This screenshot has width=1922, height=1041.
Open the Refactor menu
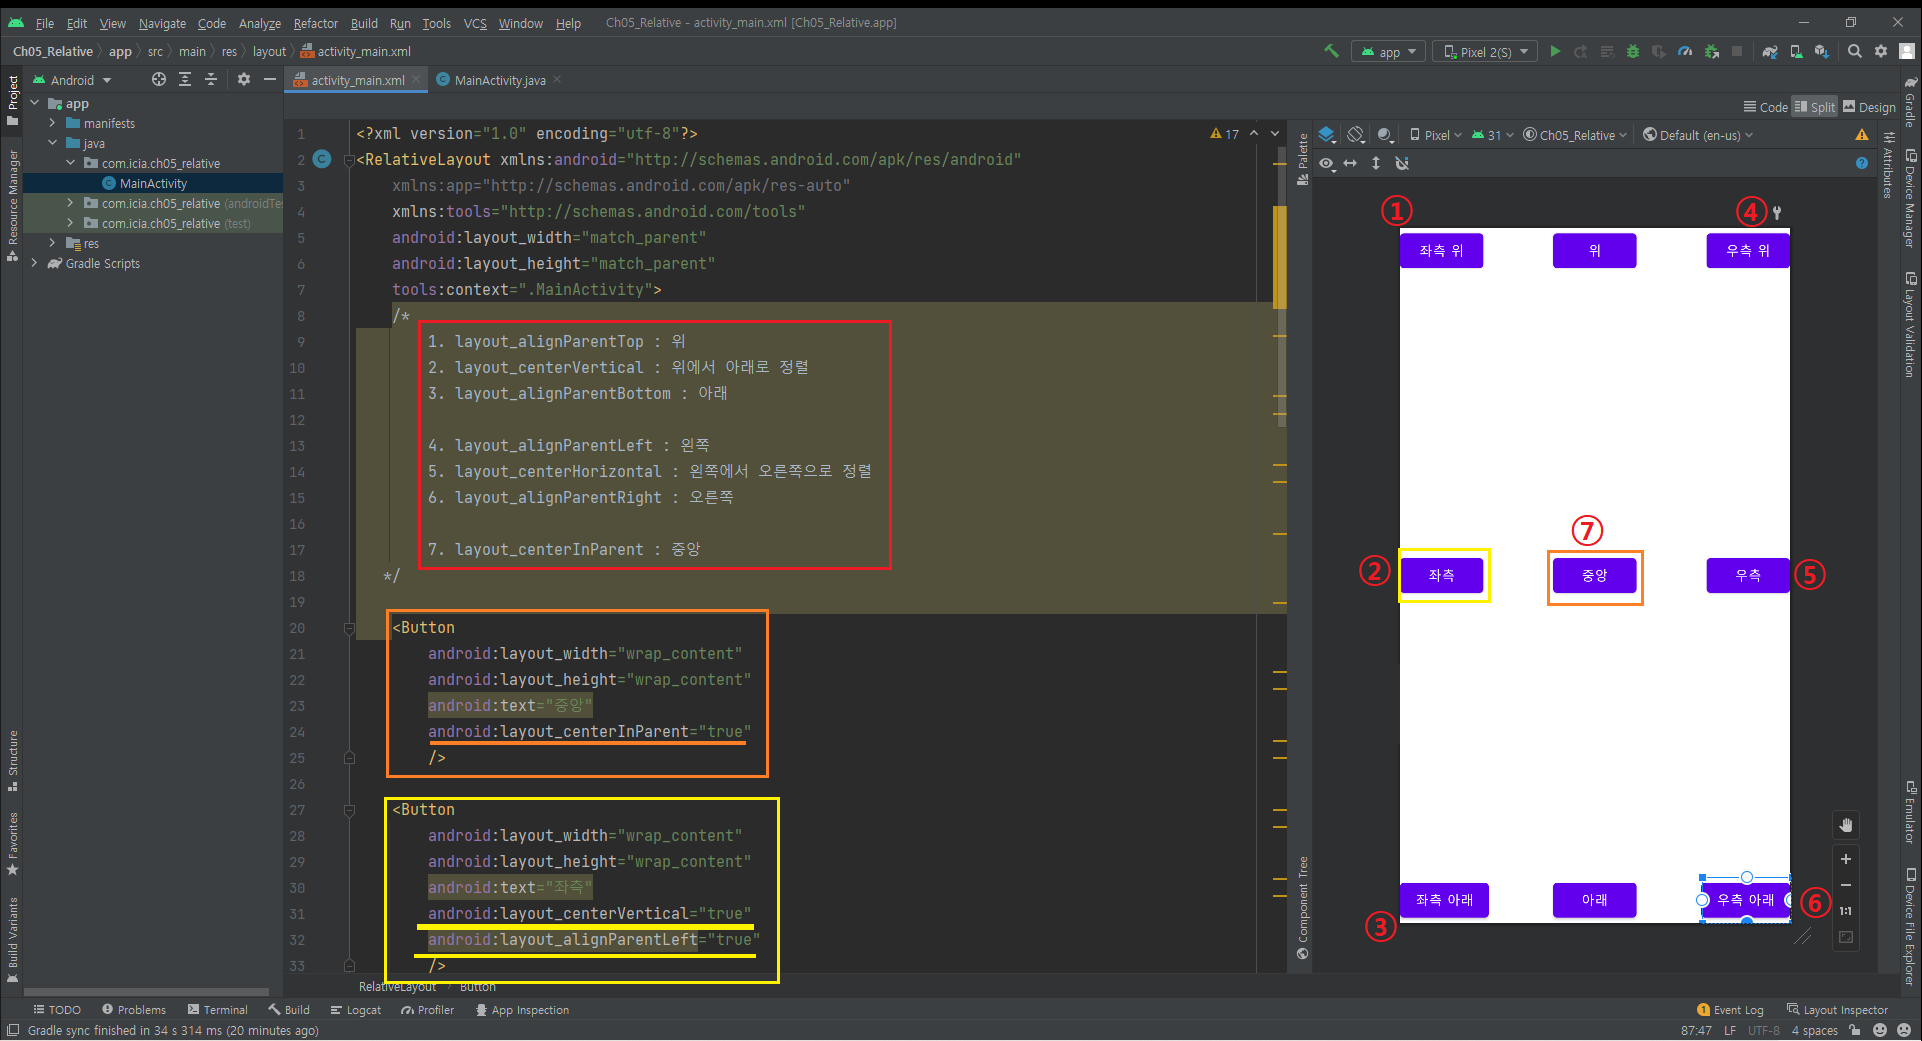point(316,23)
